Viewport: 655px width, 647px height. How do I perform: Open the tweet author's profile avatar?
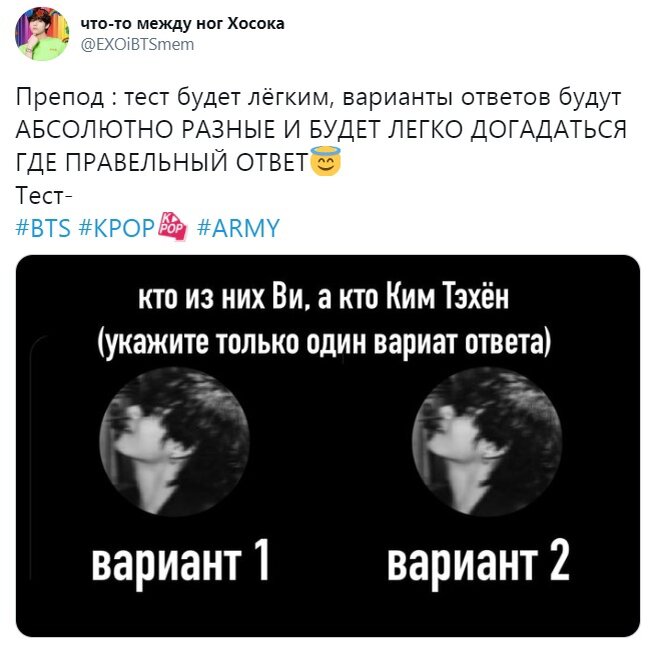point(42,34)
